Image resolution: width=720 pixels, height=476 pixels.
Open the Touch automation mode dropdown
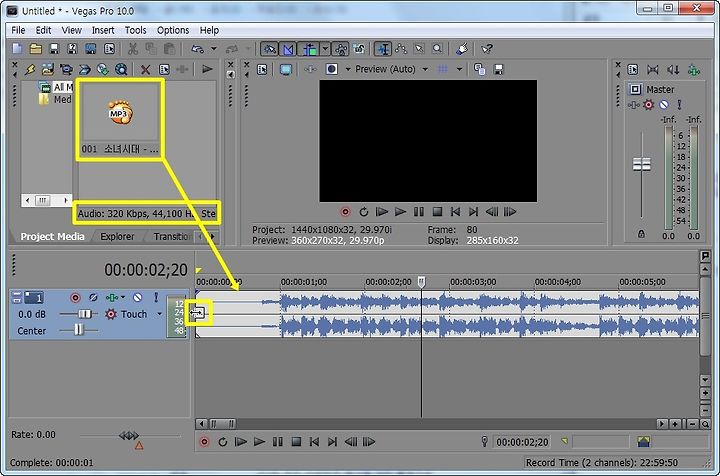(x=160, y=314)
